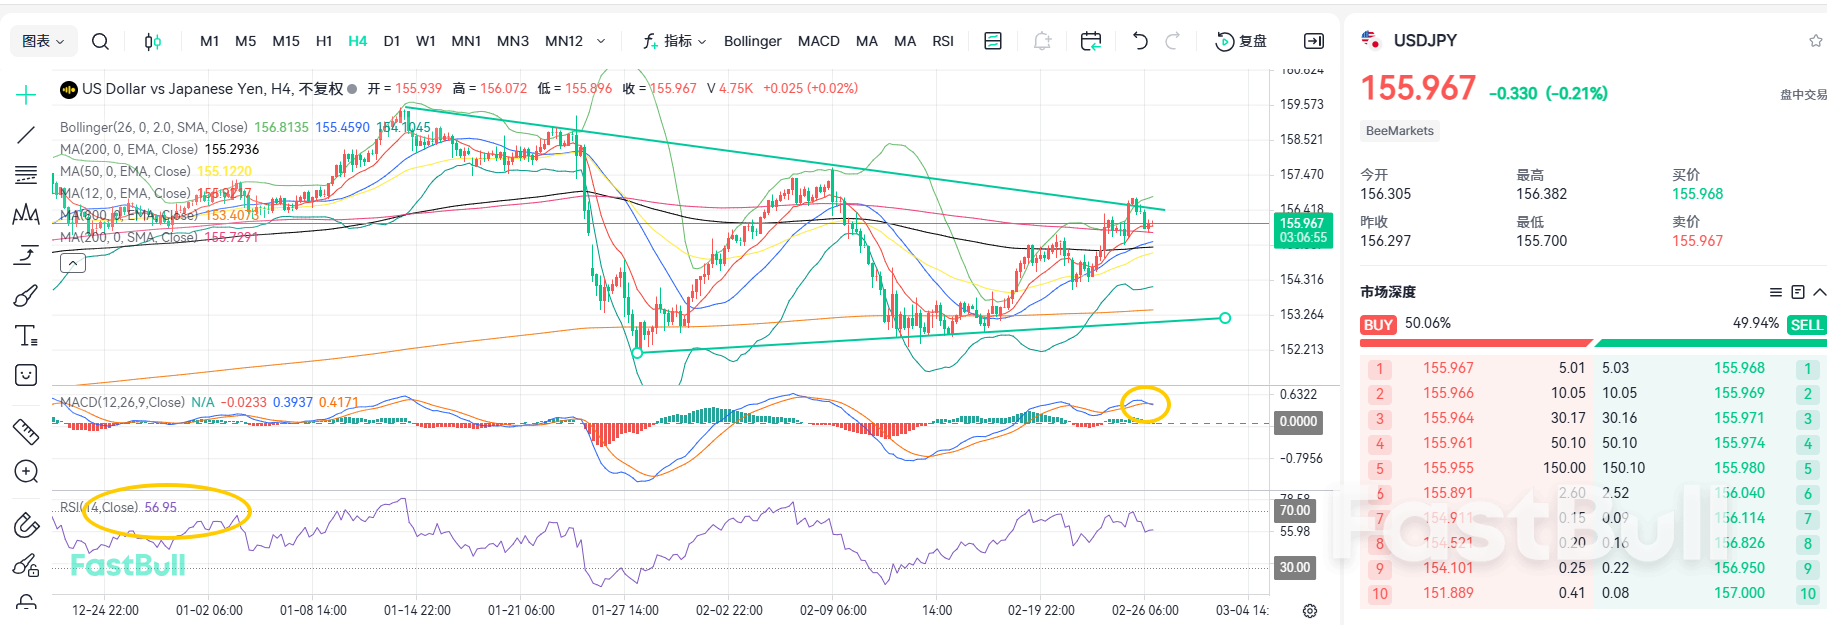Select the MA(200, 0, SMA, Close) legend
Image resolution: width=1827 pixels, height=625 pixels.
click(128, 237)
